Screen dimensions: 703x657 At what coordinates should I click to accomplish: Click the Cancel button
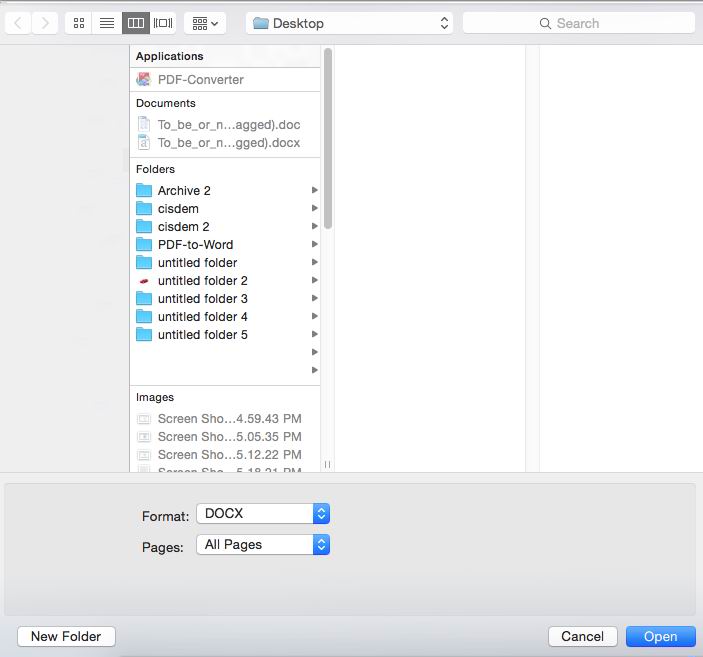(x=582, y=636)
